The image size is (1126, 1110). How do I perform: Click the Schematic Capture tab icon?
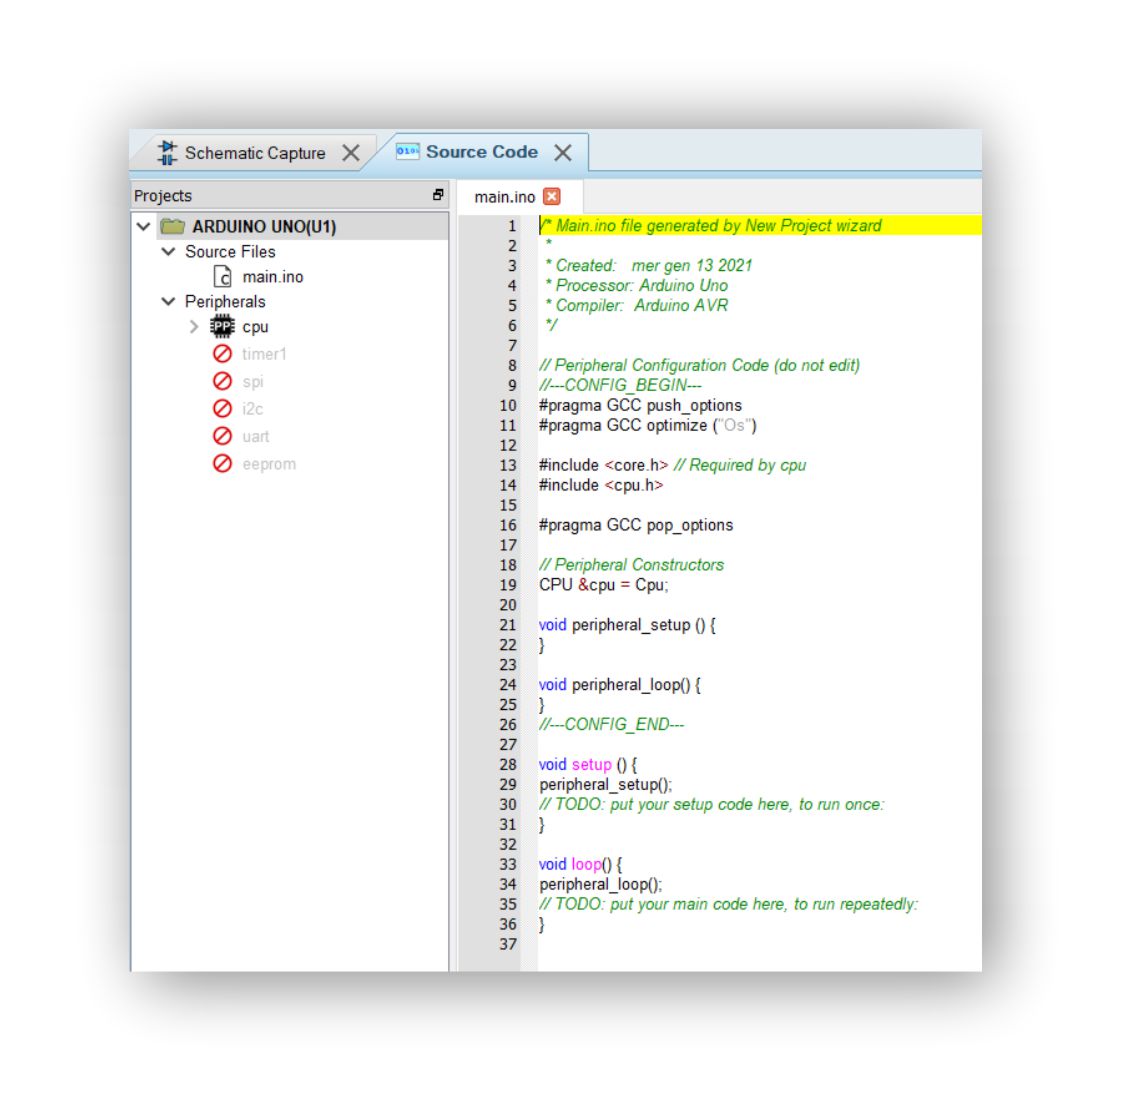[x=167, y=153]
